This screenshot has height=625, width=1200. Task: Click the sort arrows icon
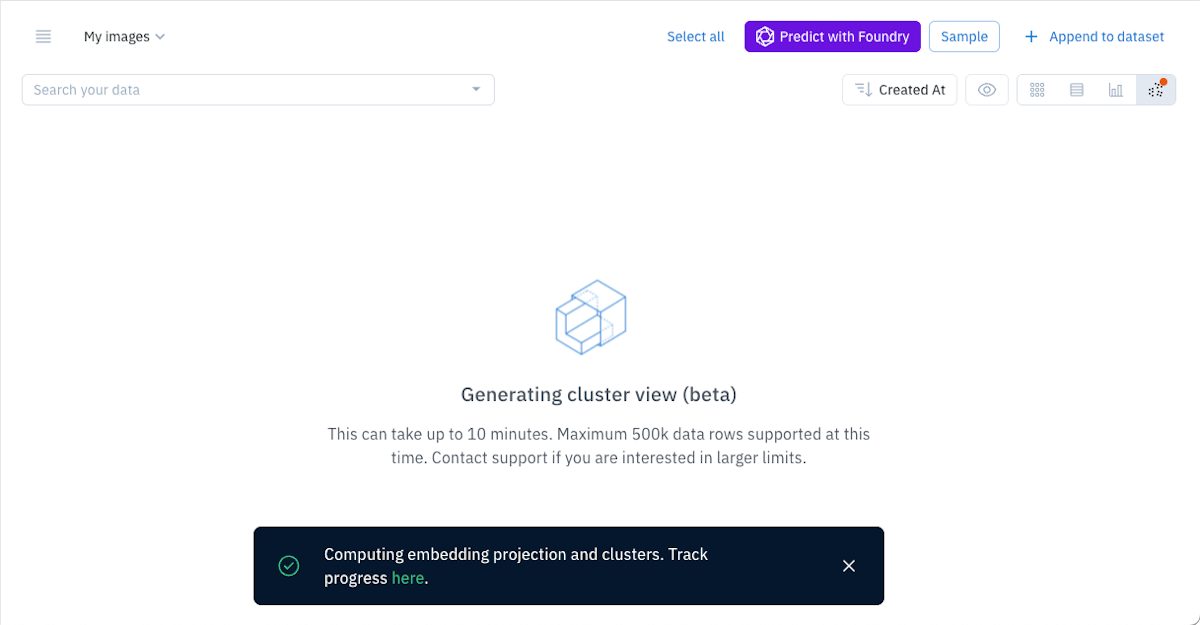click(x=864, y=90)
